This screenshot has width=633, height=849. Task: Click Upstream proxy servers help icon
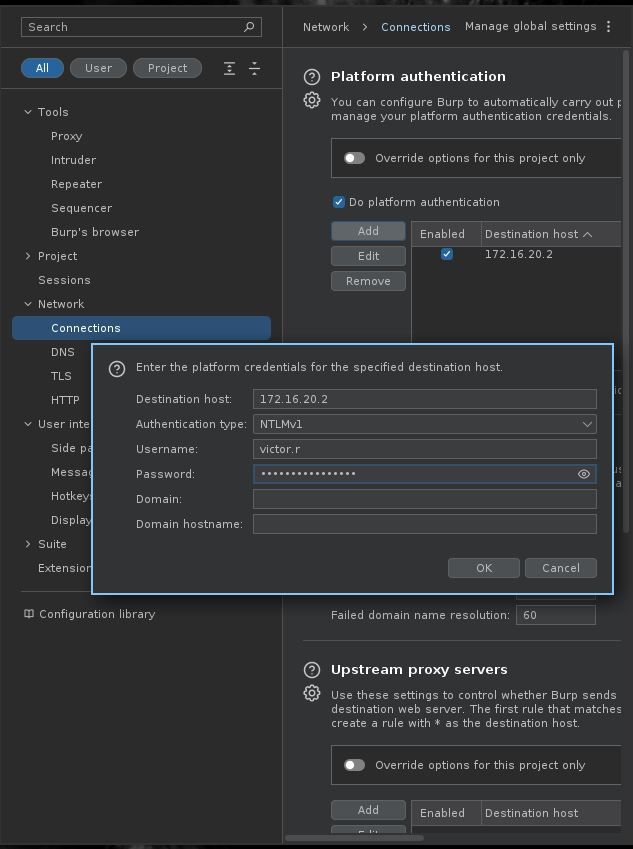click(x=312, y=670)
